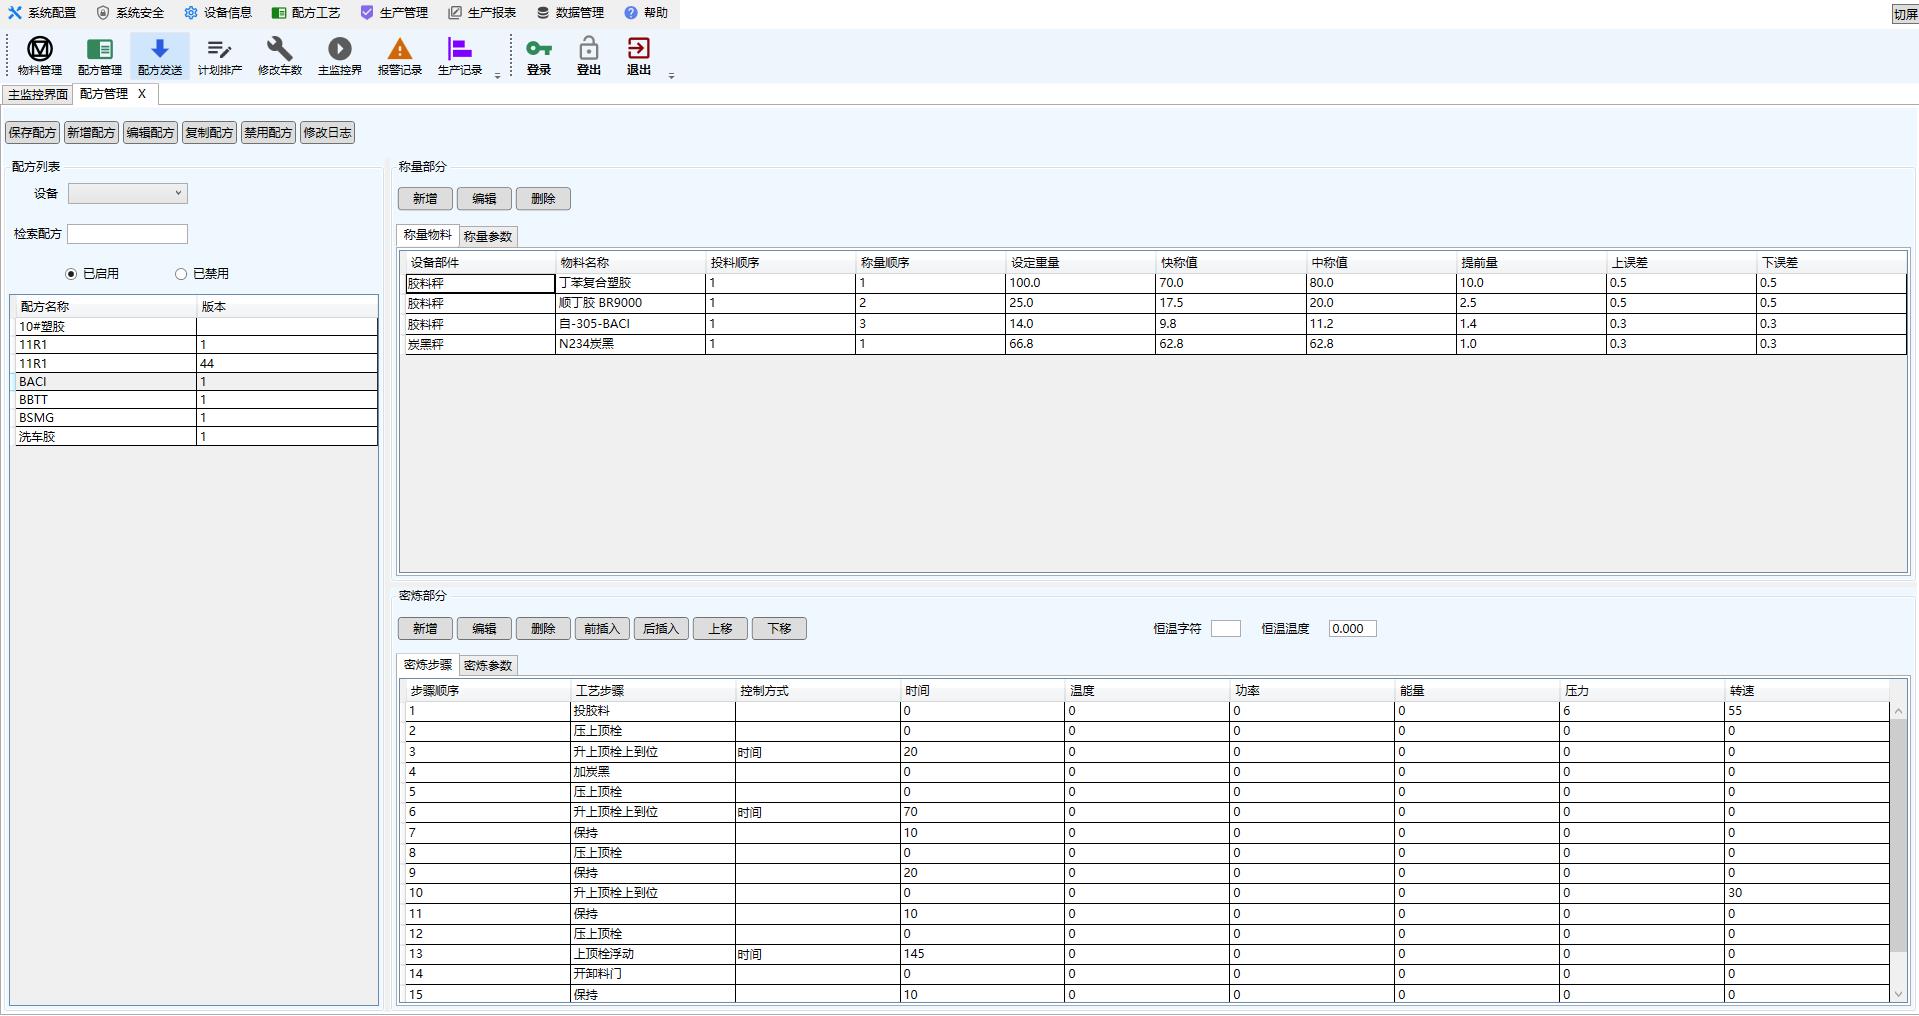Select recipe BSMG in list

pyautogui.click(x=196, y=418)
